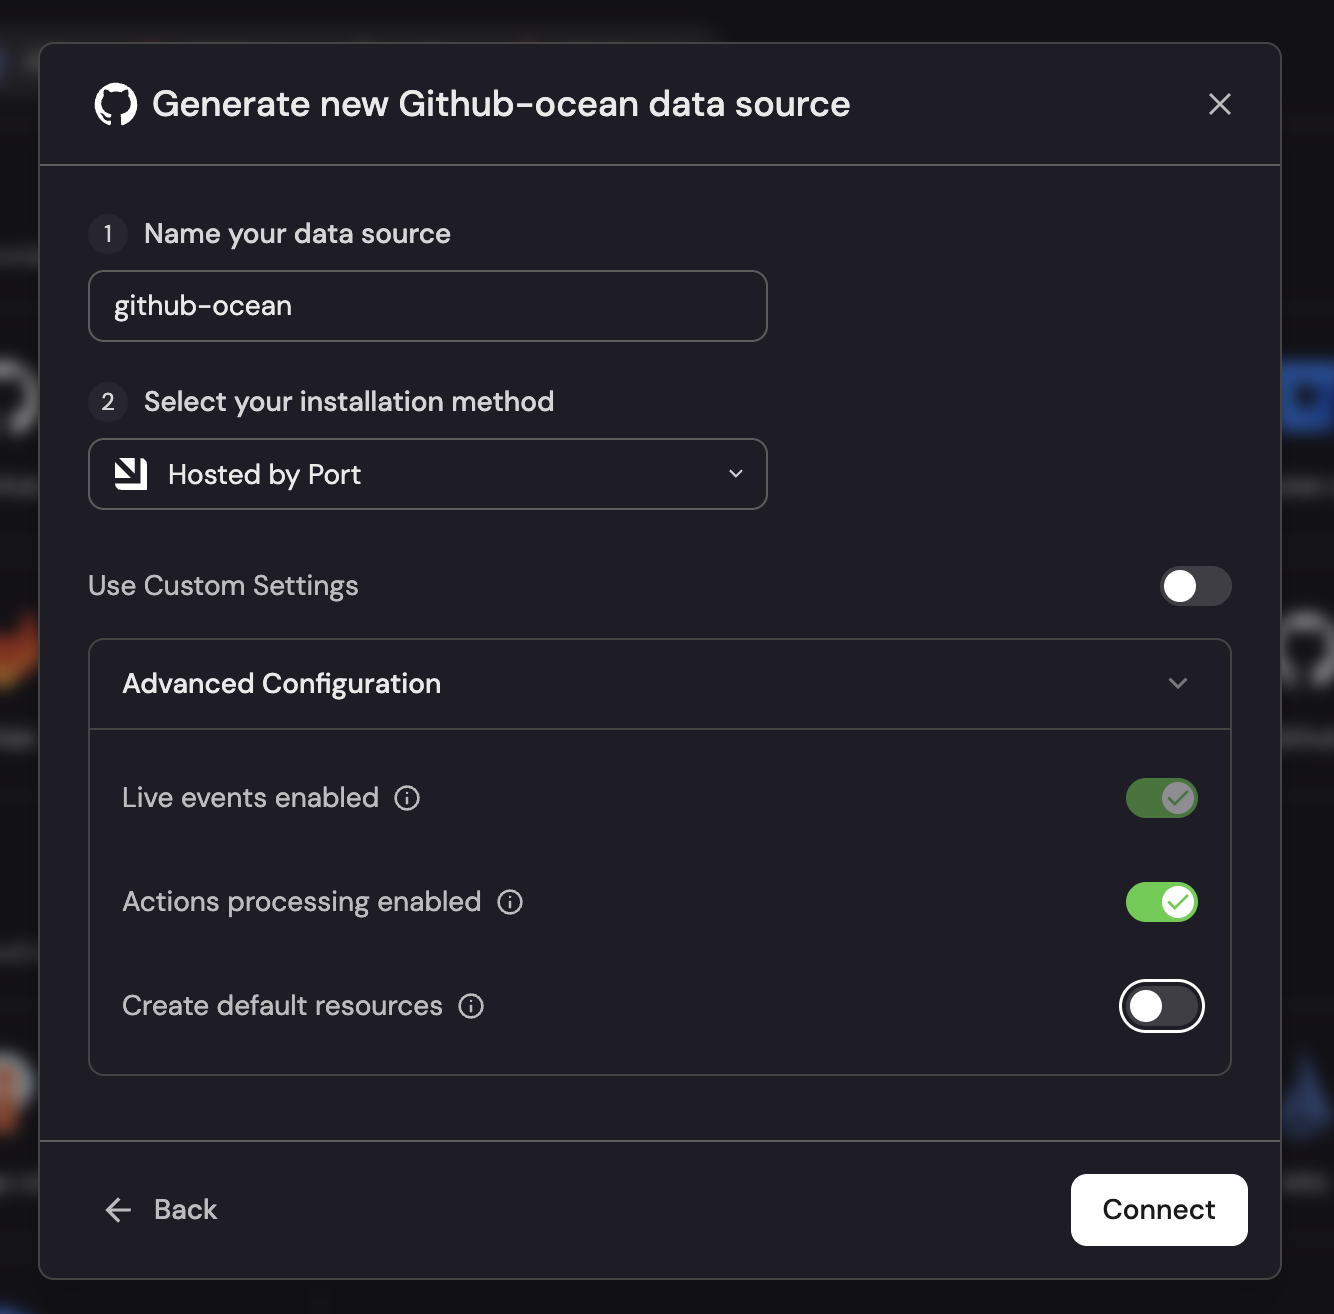Collapse the Advanced Configuration section header
Image resolution: width=1334 pixels, height=1314 pixels.
click(659, 684)
